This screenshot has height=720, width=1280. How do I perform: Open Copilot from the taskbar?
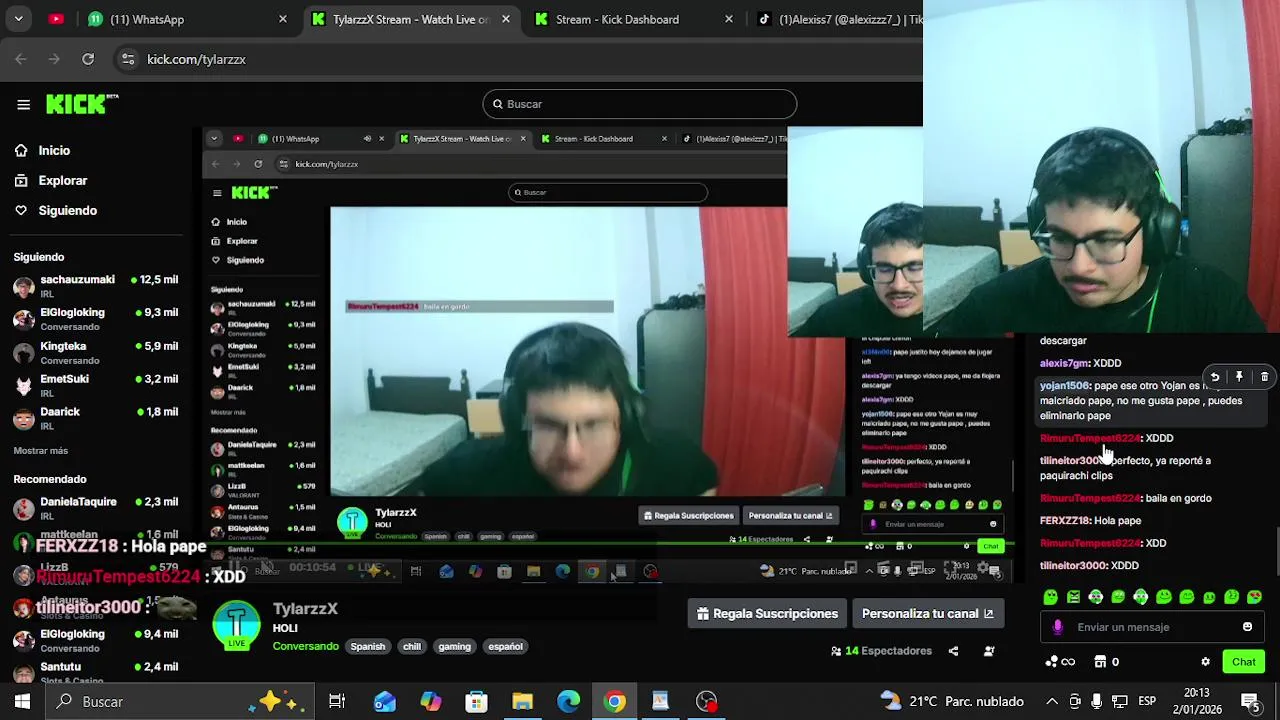point(431,701)
